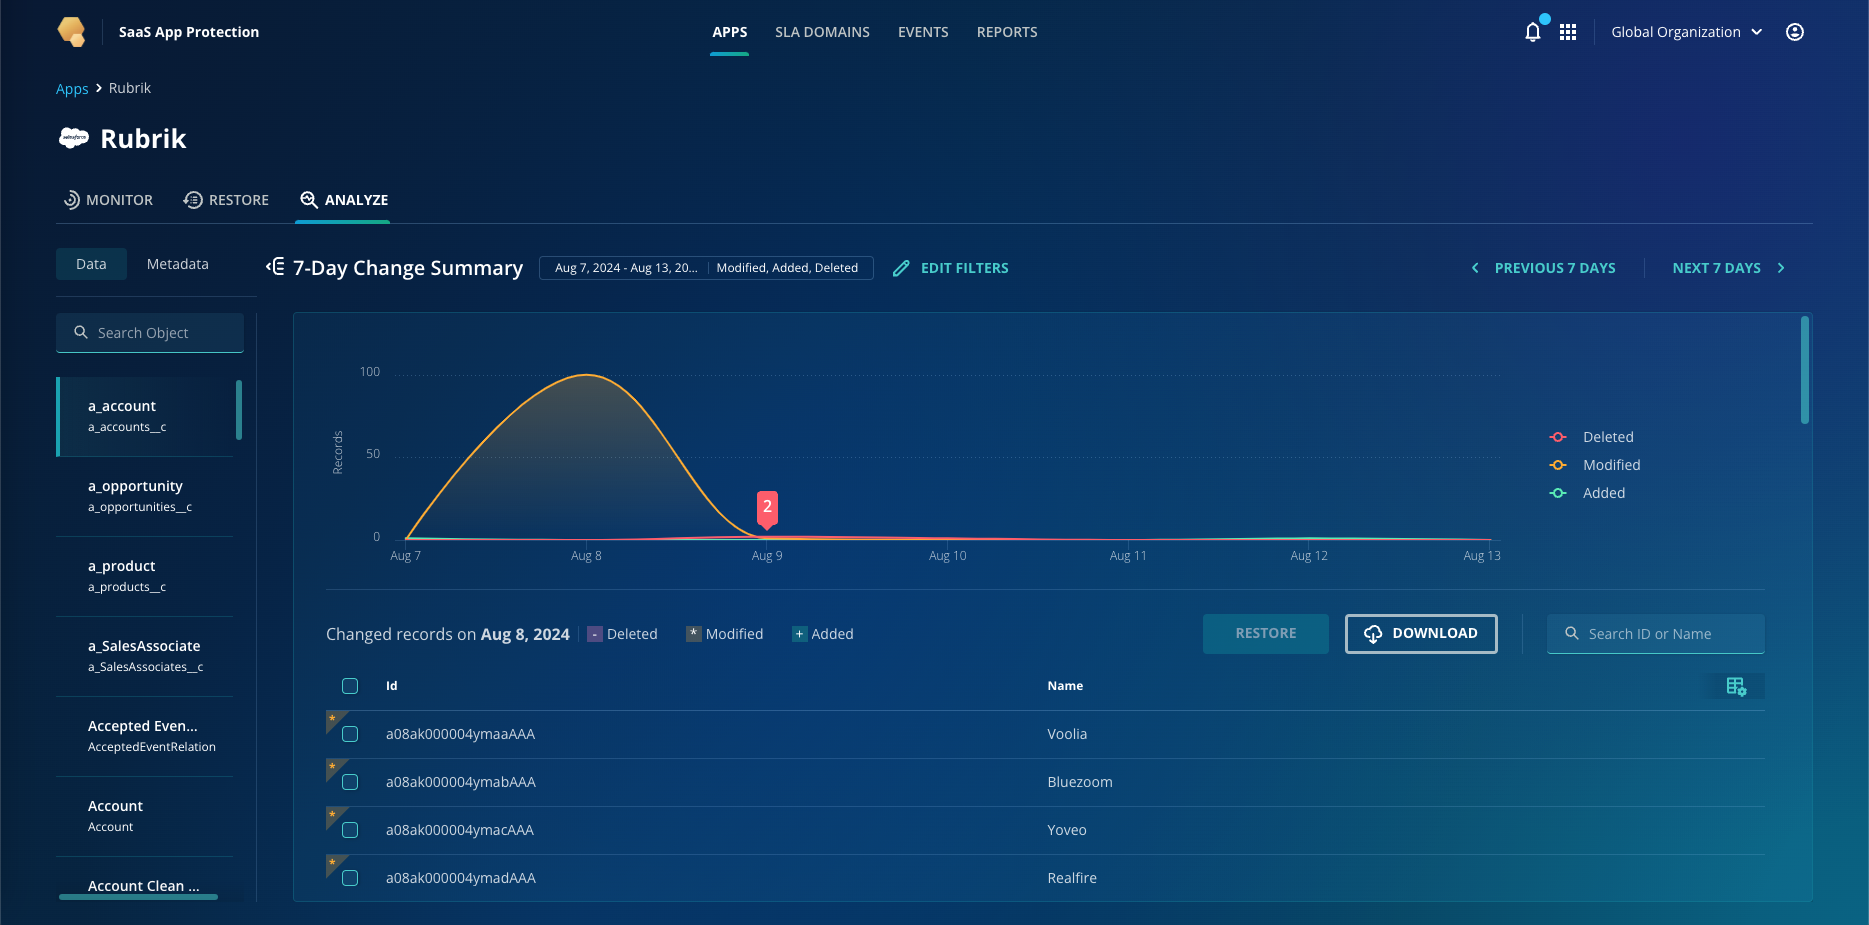Select the AcceptedEventRelation object

(146, 736)
